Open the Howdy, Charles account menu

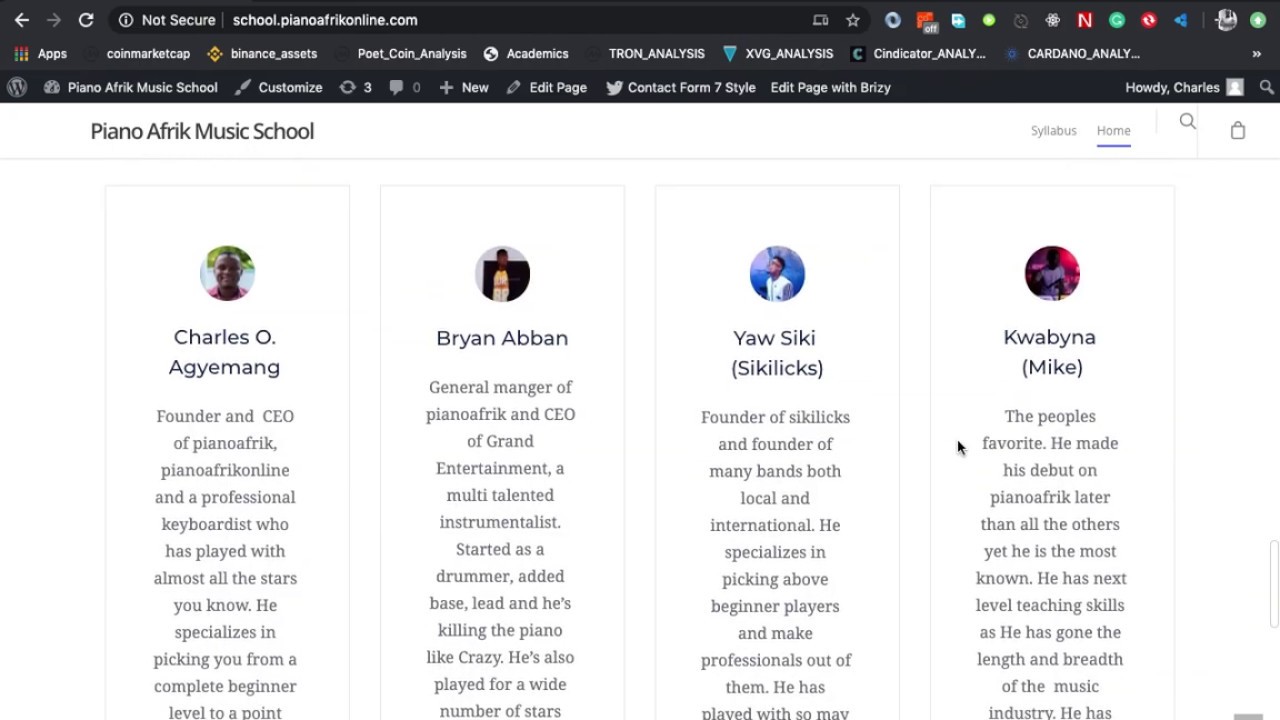(1184, 88)
